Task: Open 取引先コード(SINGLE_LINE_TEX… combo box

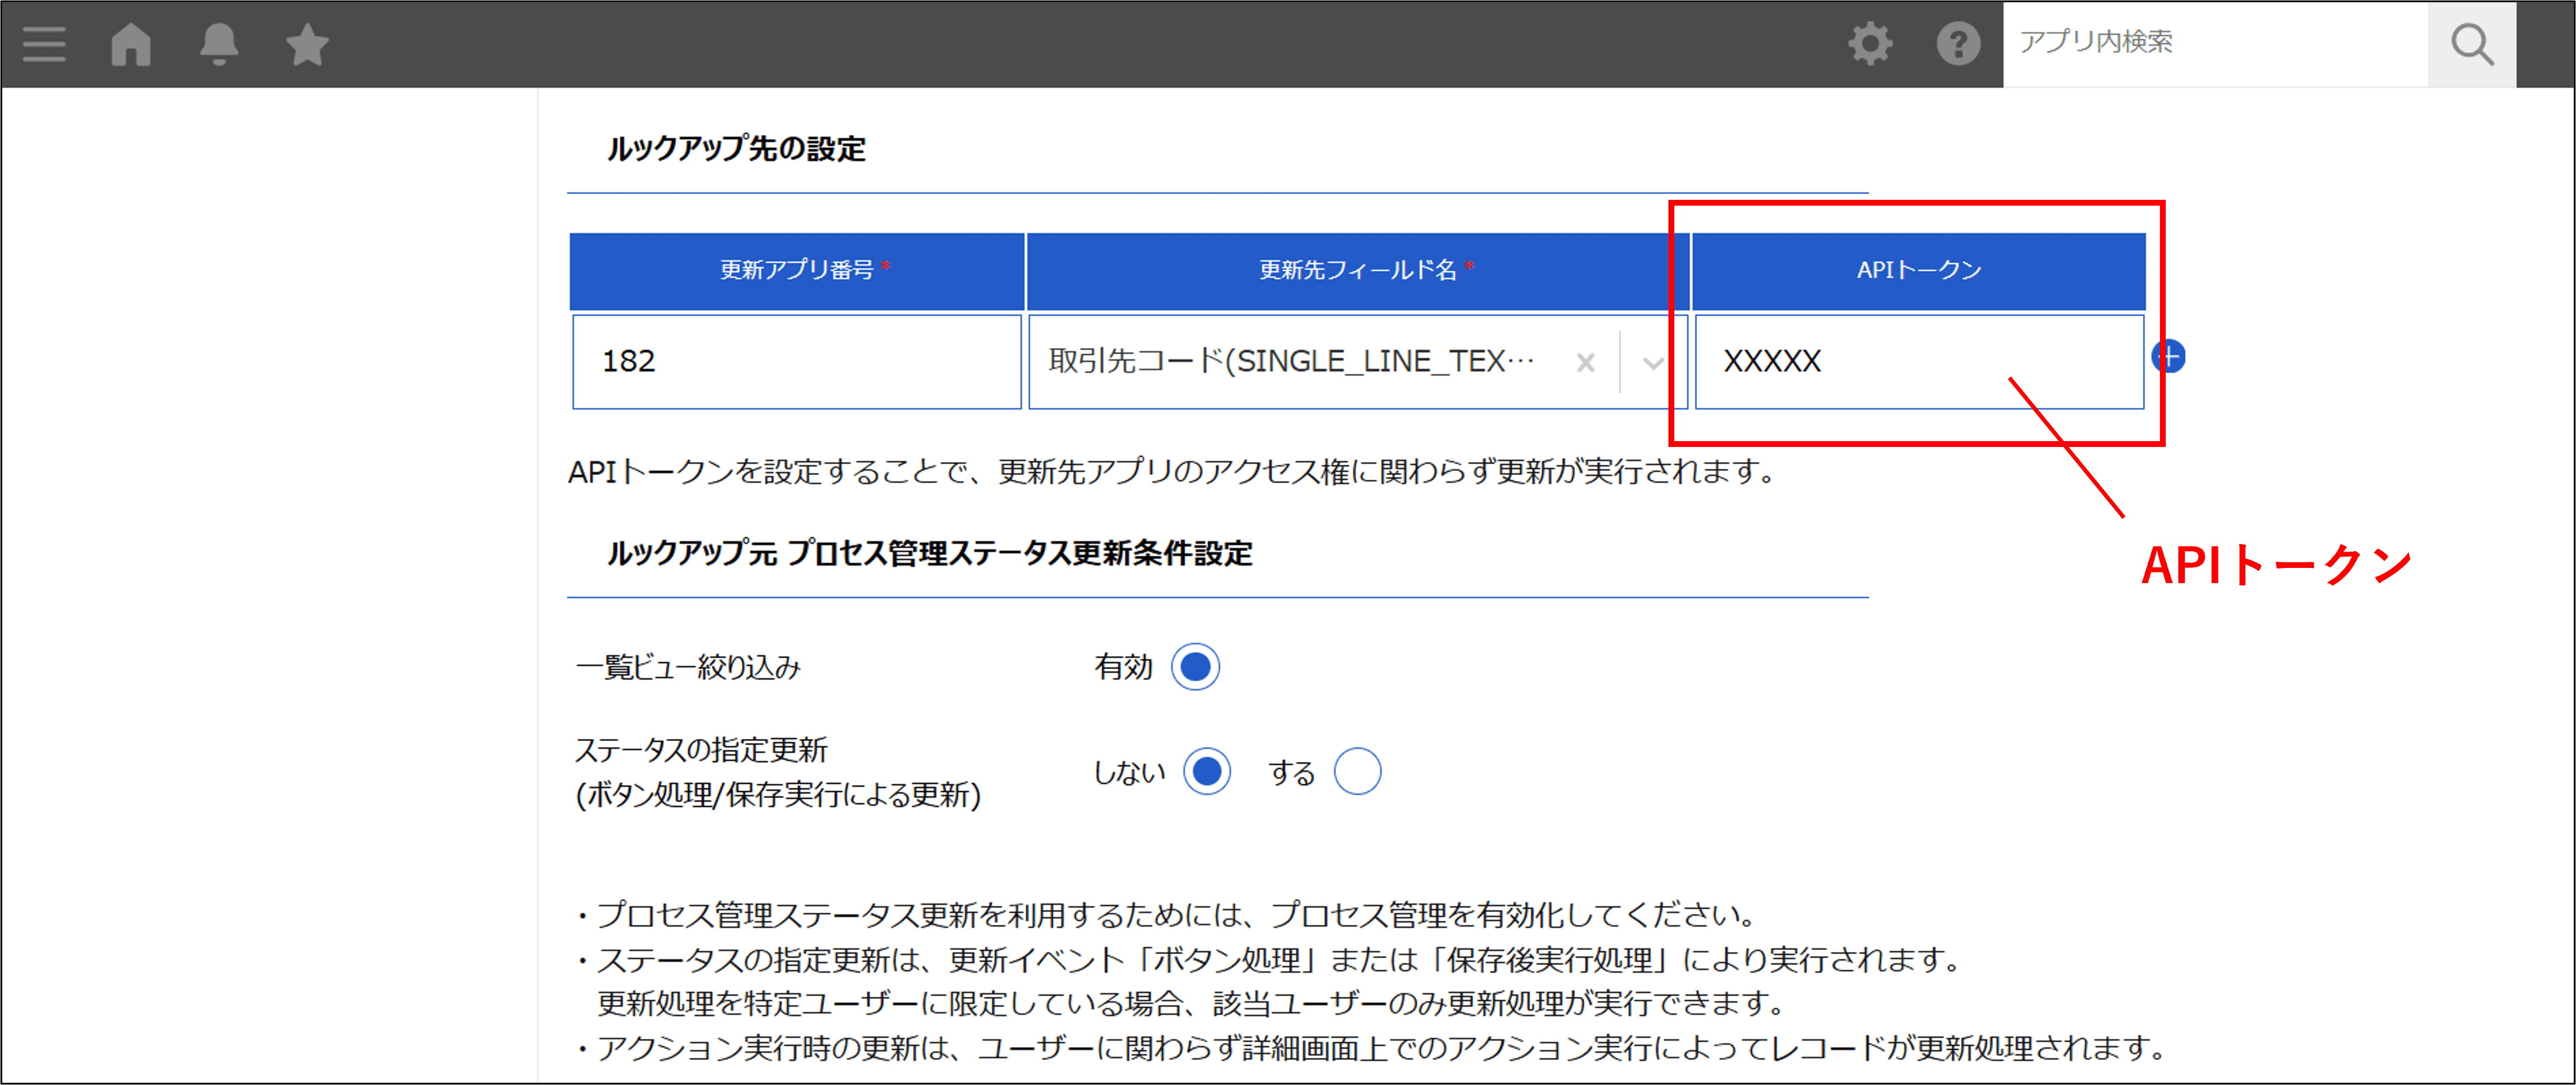Action: point(1290,362)
